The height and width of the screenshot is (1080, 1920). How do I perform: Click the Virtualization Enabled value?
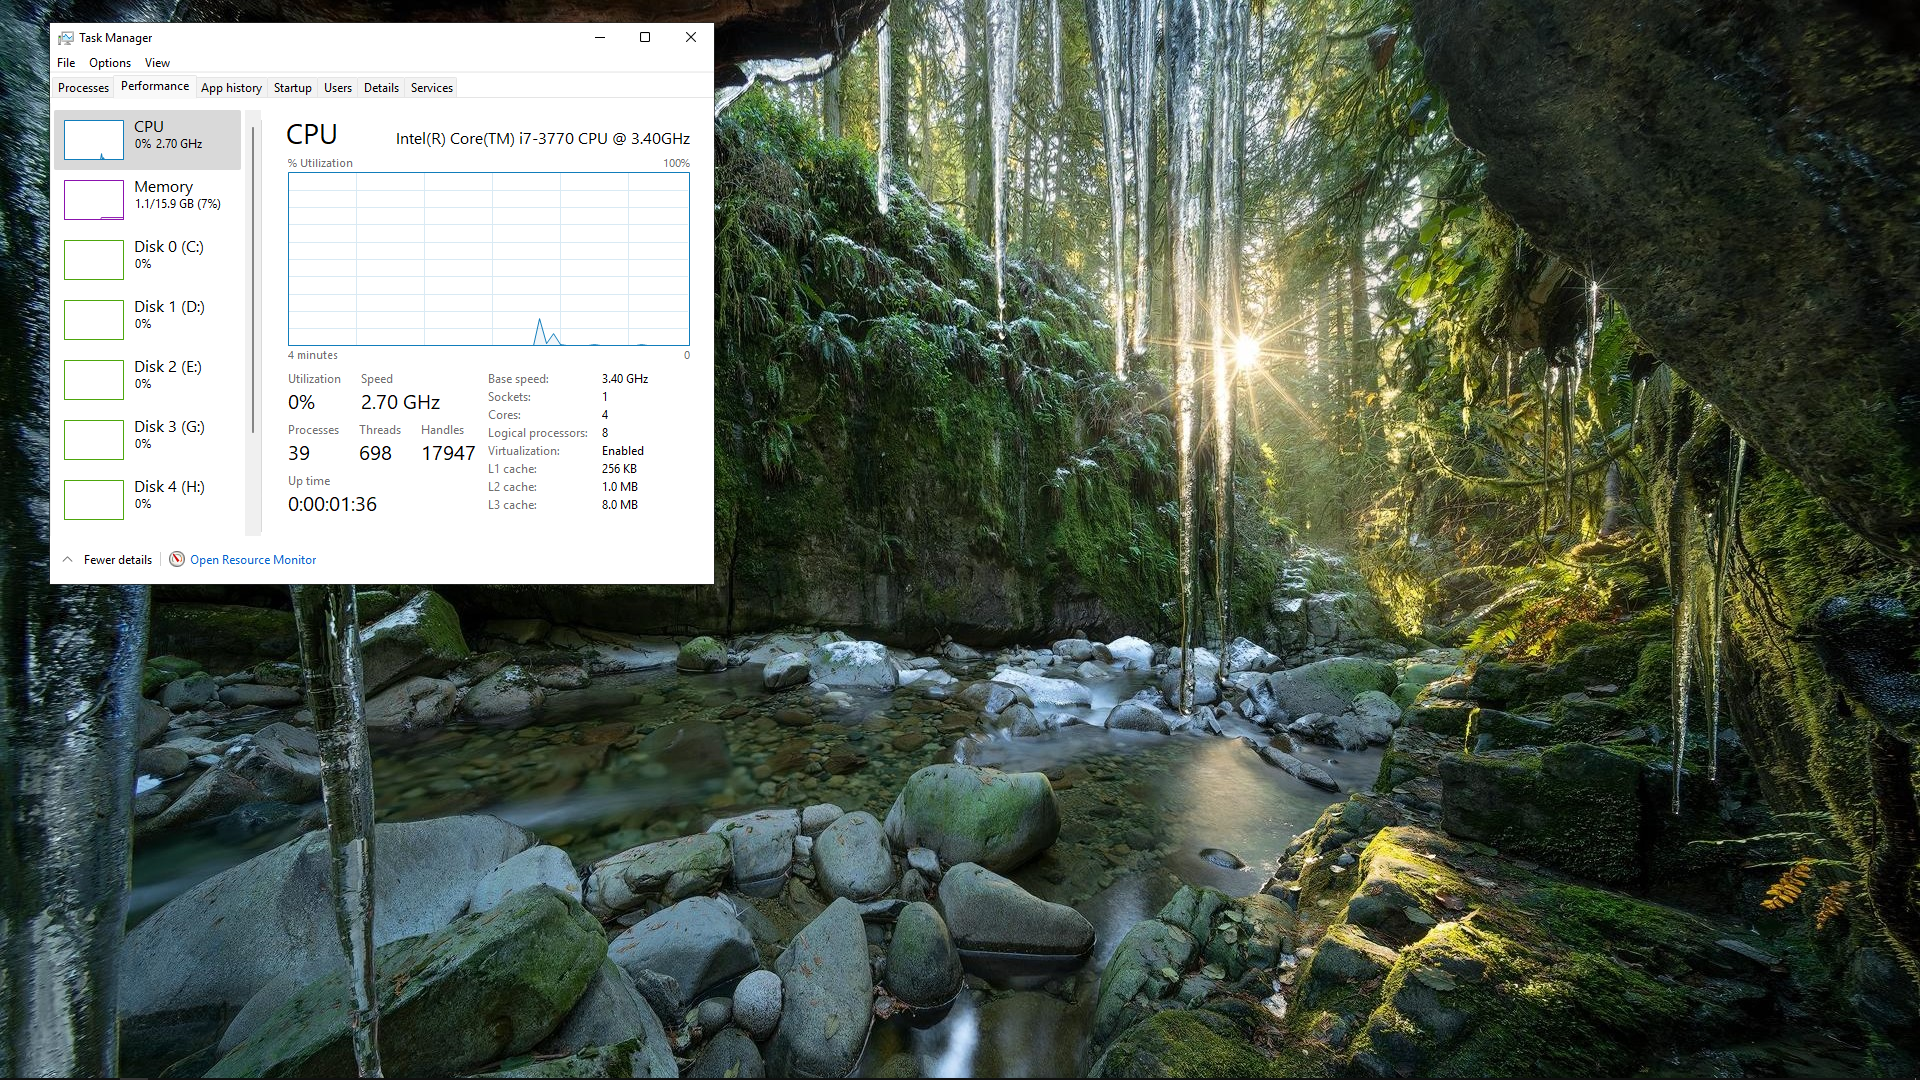(623, 451)
